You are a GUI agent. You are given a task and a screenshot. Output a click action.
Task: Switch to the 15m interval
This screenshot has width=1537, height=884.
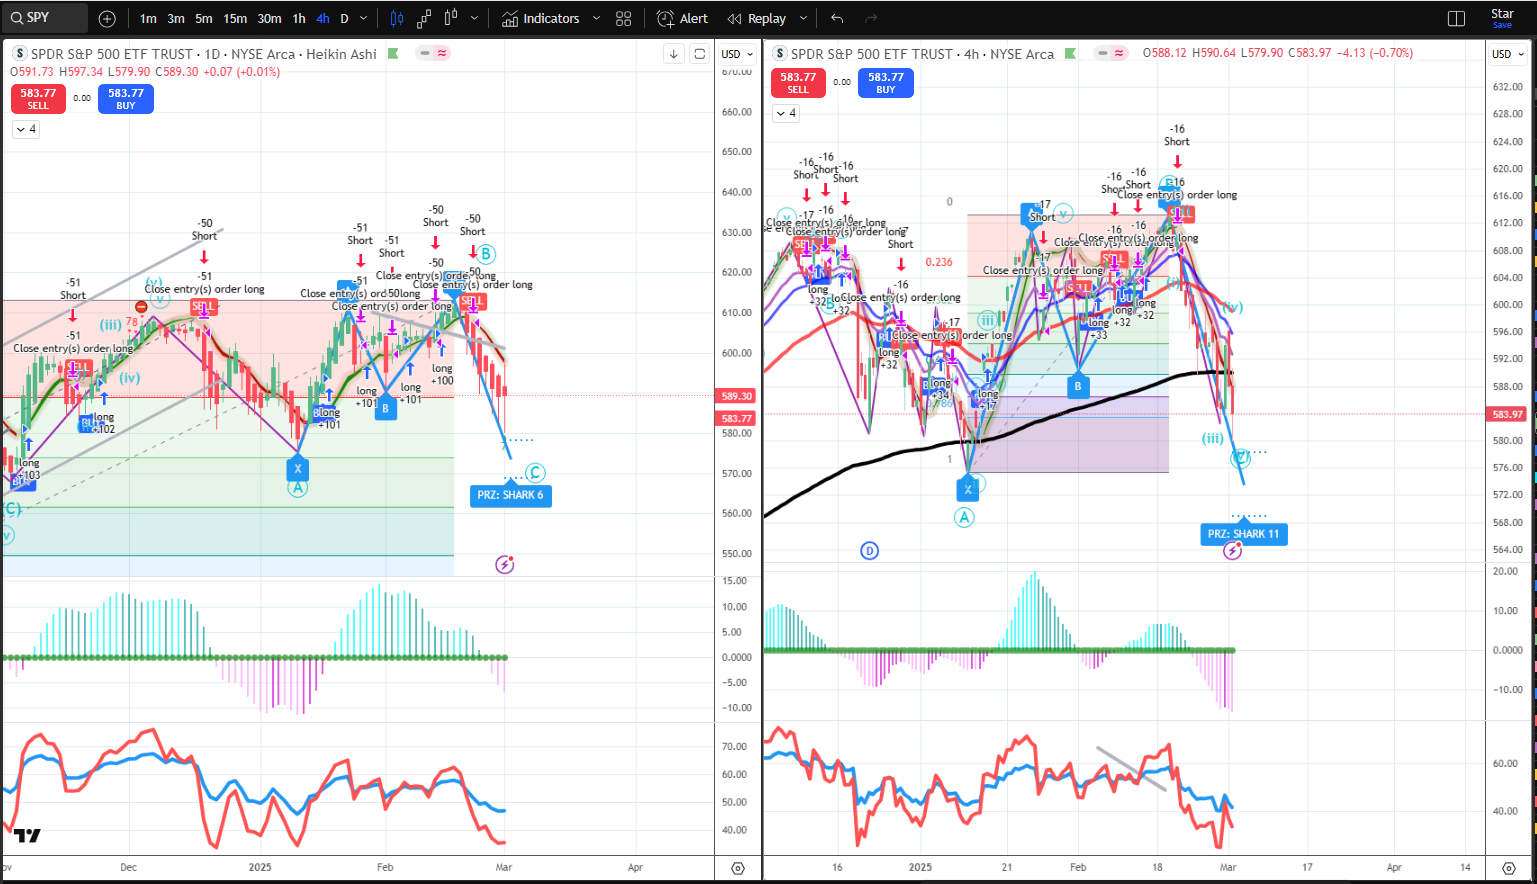coord(235,18)
